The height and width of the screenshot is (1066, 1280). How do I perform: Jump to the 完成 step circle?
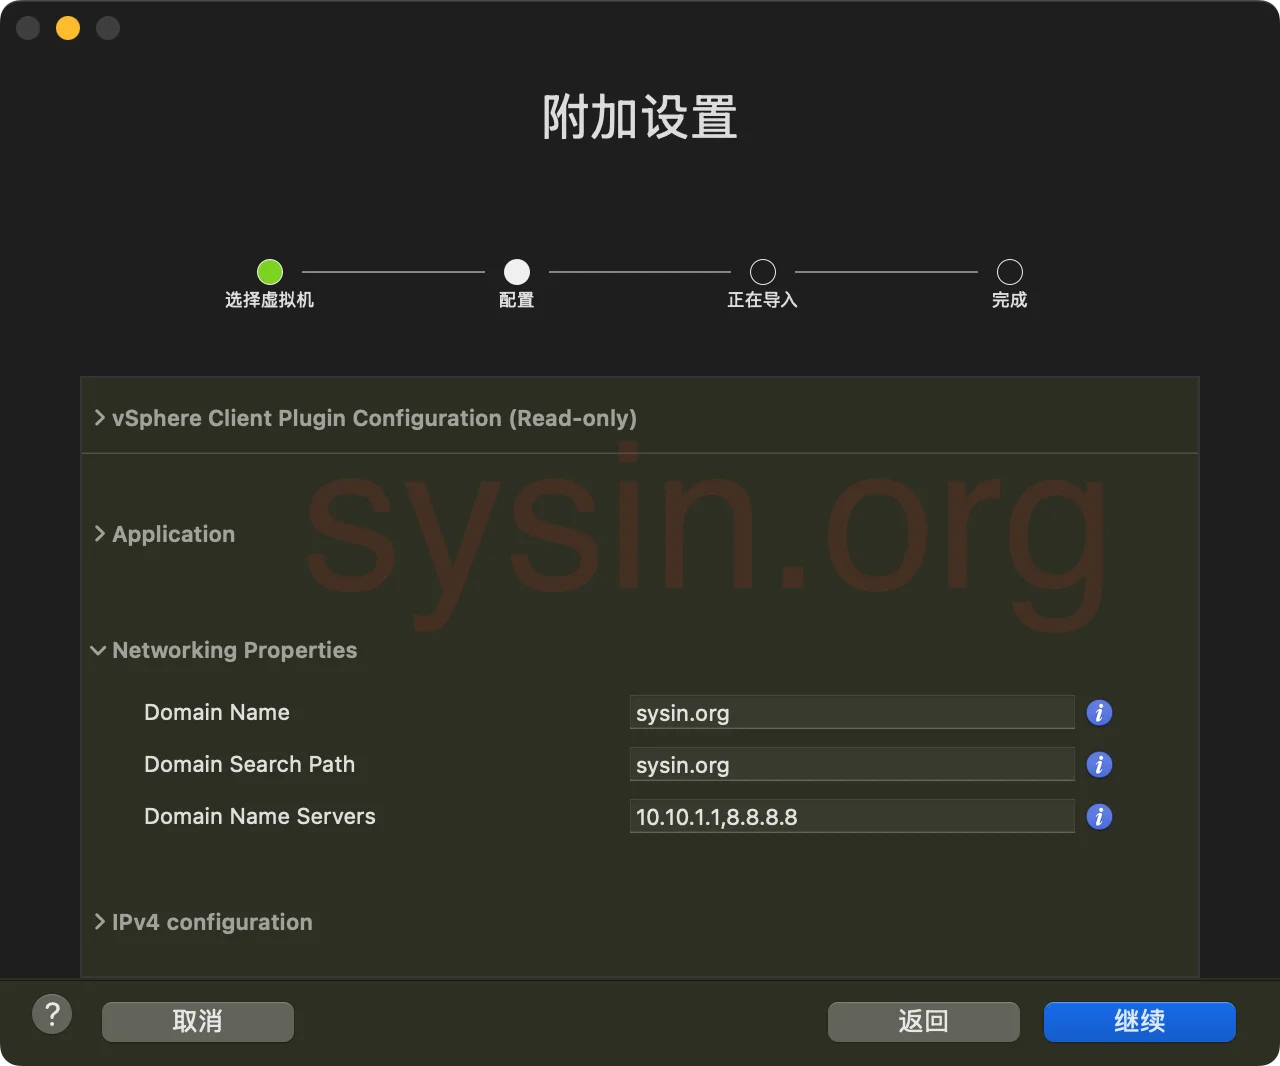pos(1009,271)
